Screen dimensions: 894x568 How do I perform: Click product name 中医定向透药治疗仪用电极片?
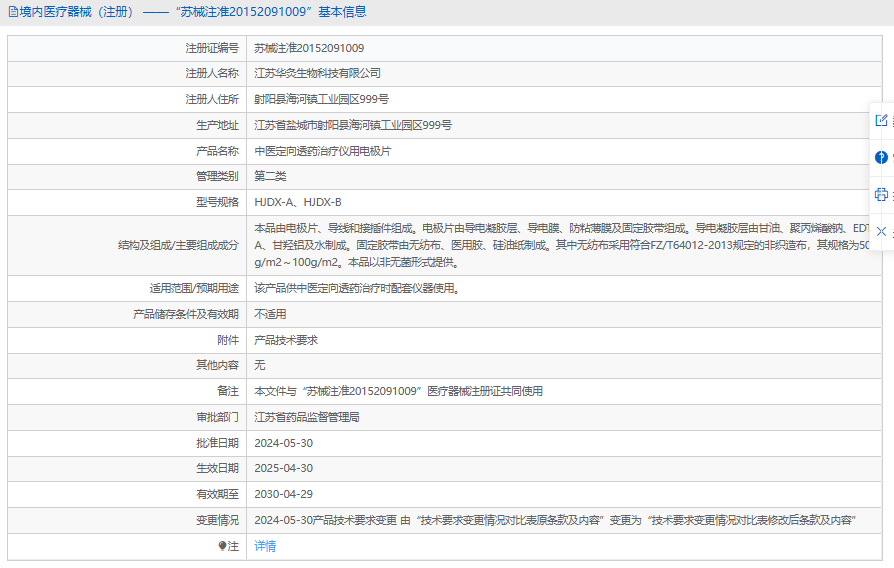point(323,152)
